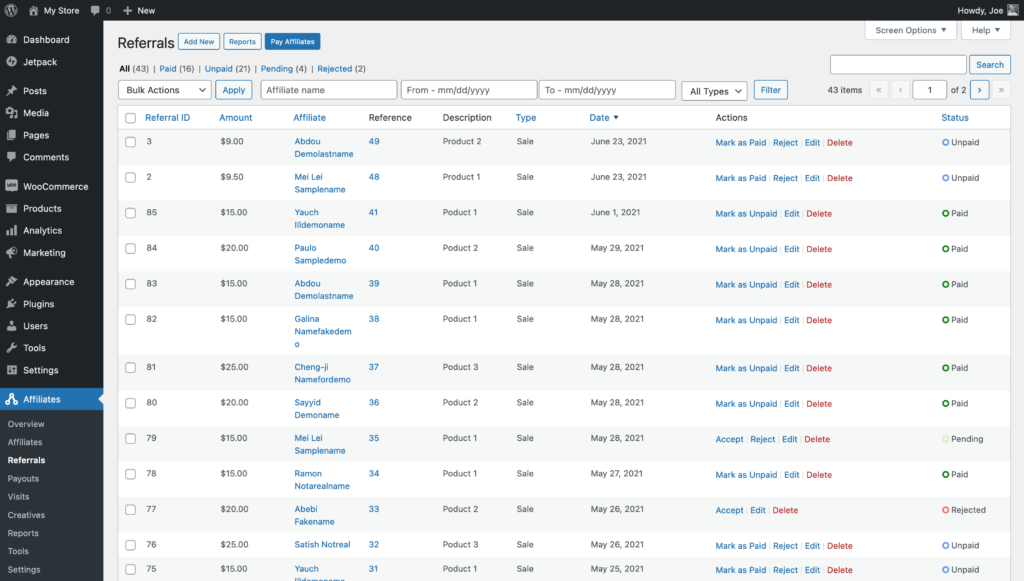1024x581 pixels.
Task: Click Mark as Paid for referral 3
Action: coord(740,143)
